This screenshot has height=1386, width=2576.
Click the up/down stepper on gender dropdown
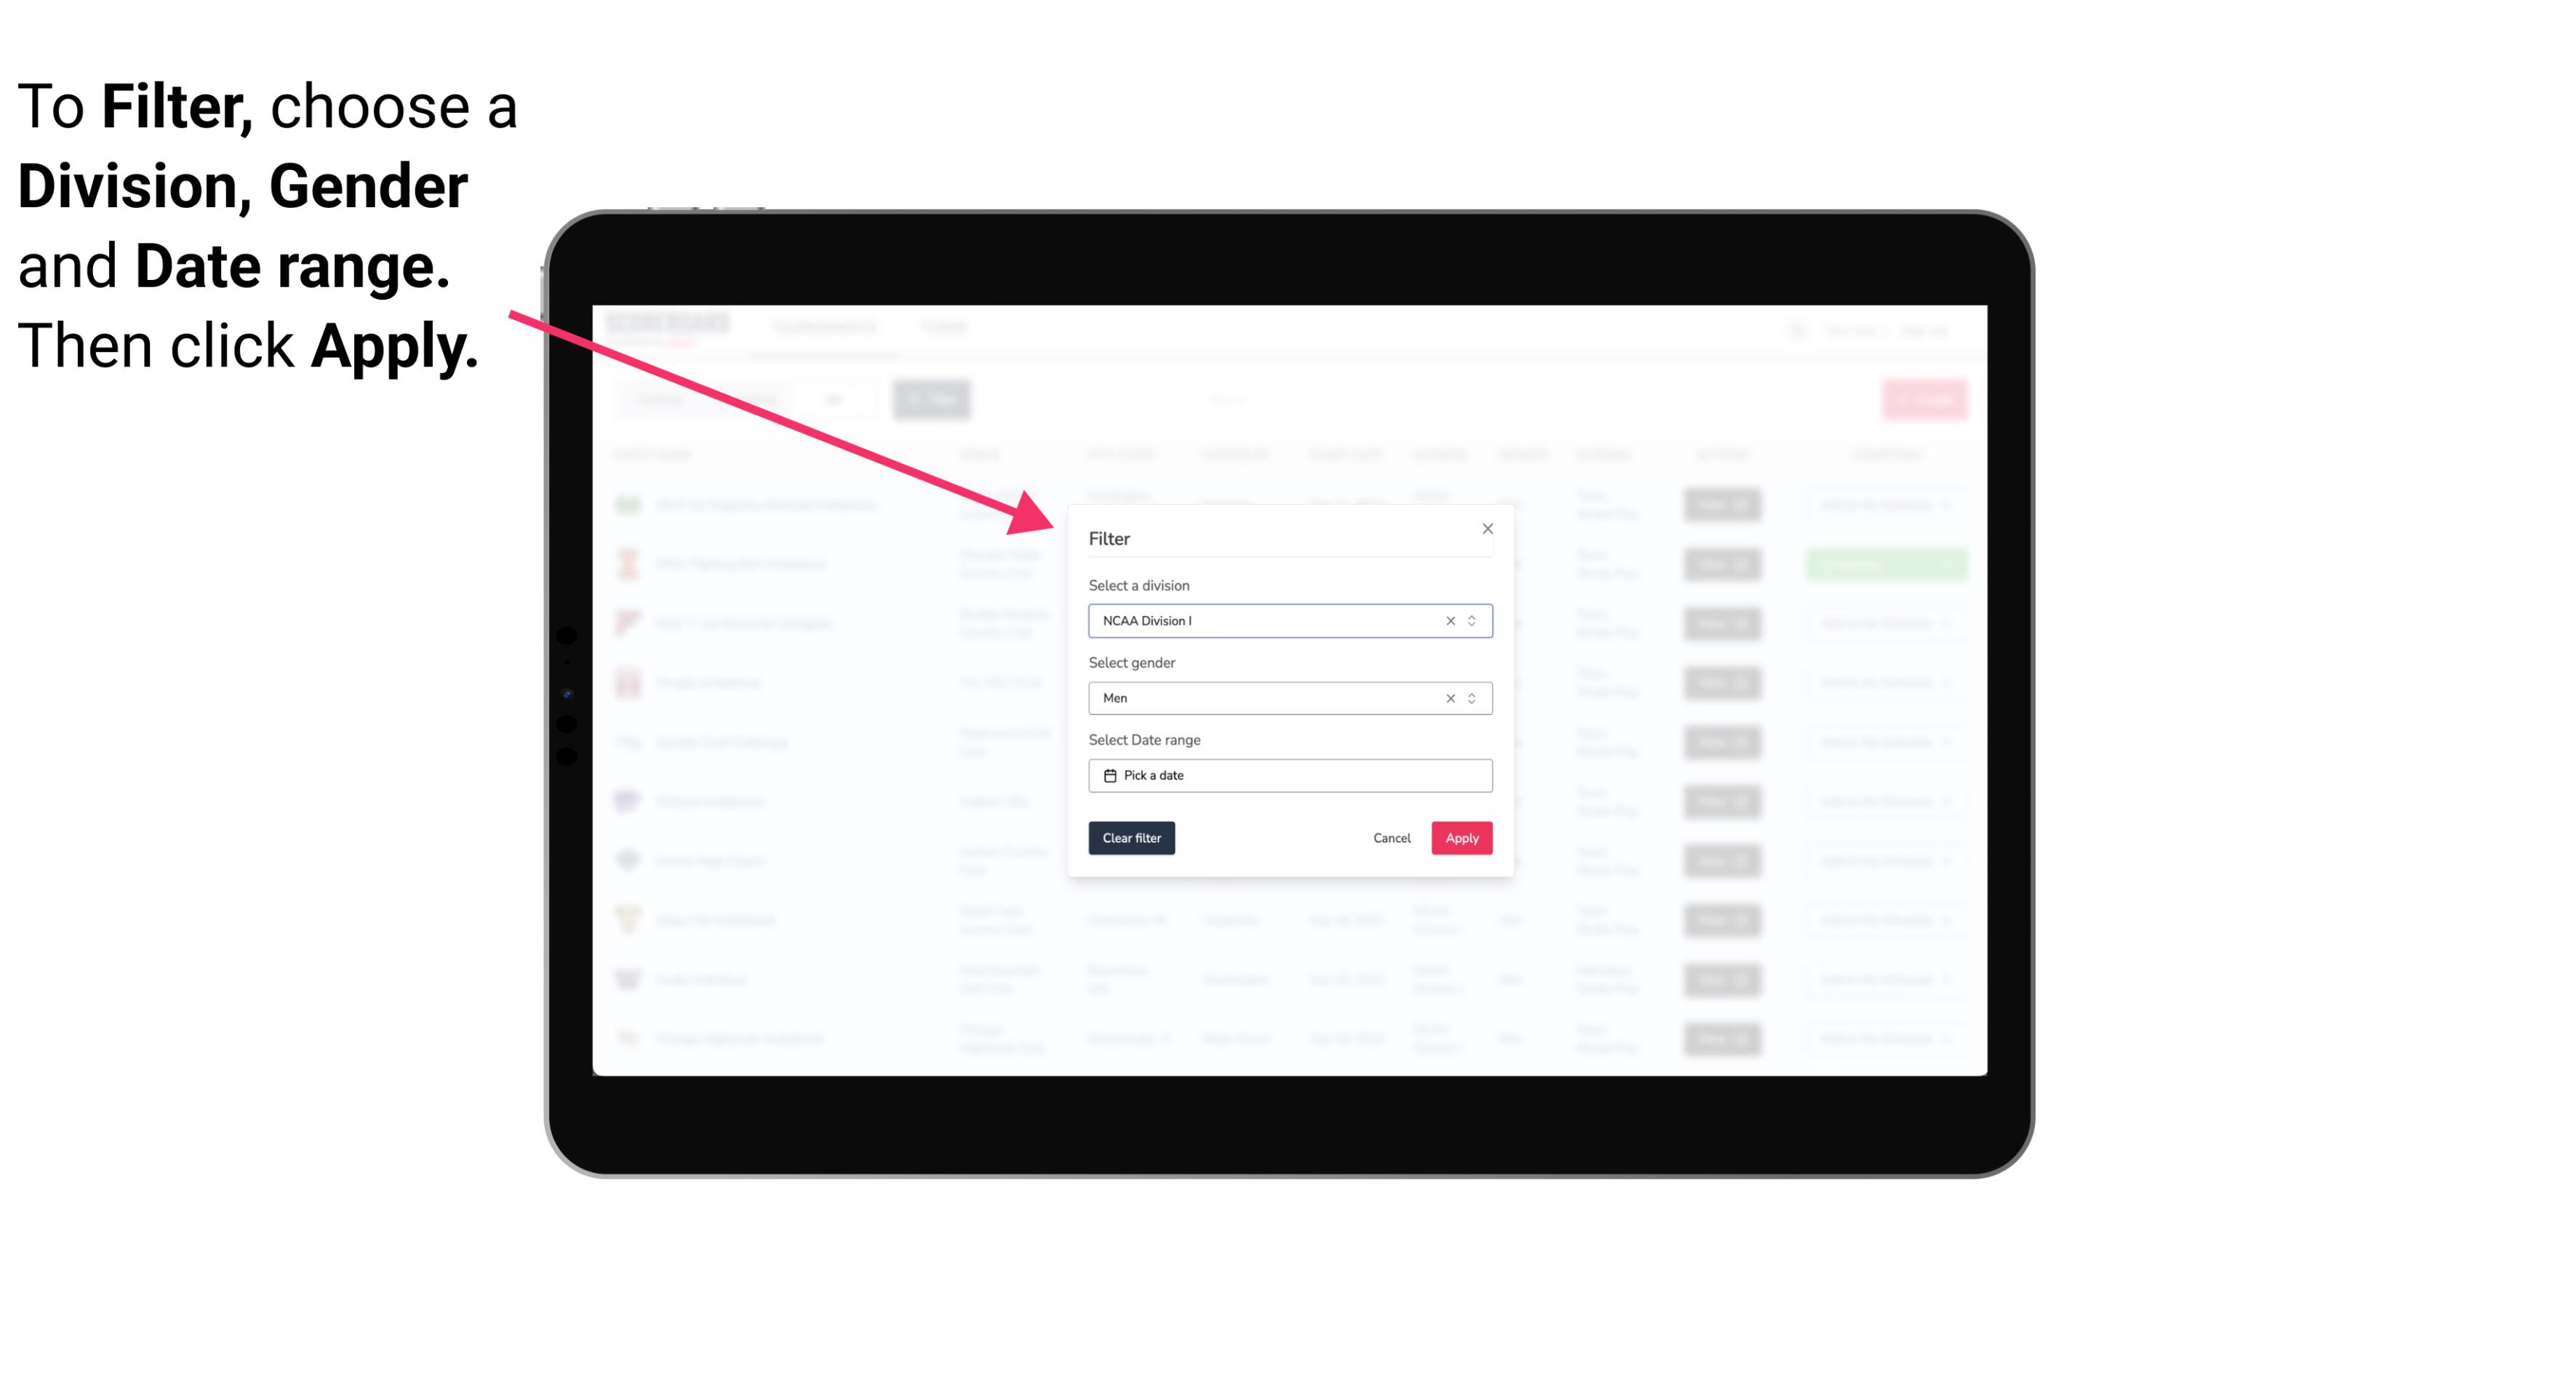pos(1473,697)
